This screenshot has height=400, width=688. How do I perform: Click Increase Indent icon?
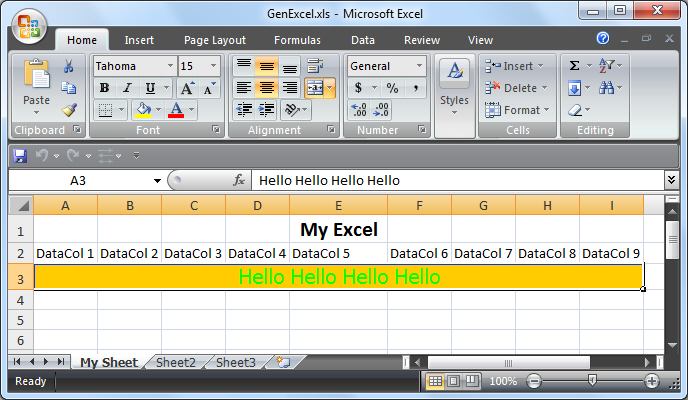click(x=267, y=110)
